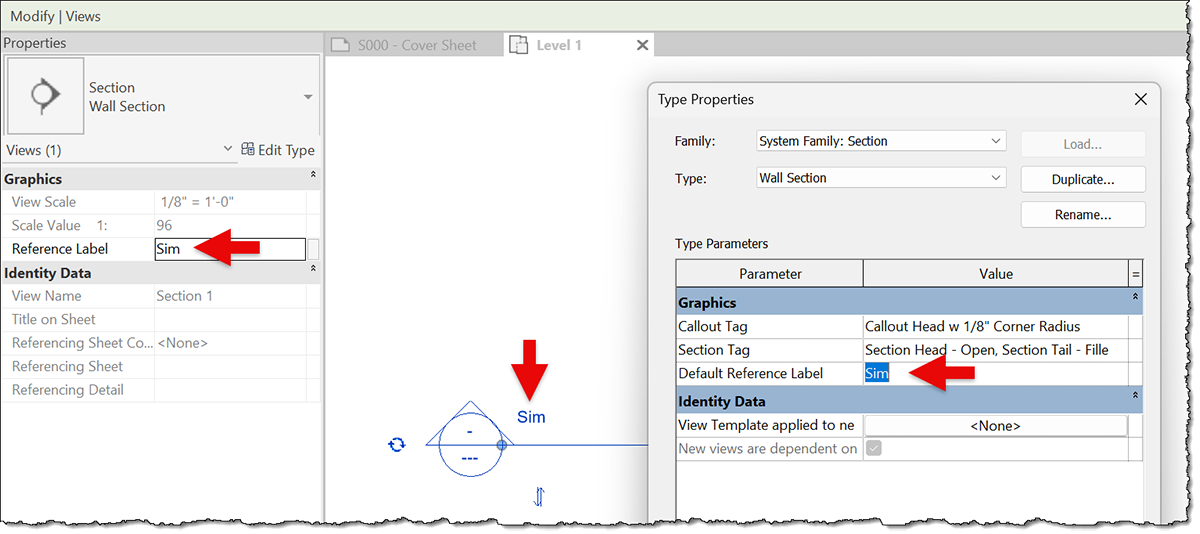Viewport: 1200px width, 534px height.
Task: Click the Value column header
Action: point(996,273)
